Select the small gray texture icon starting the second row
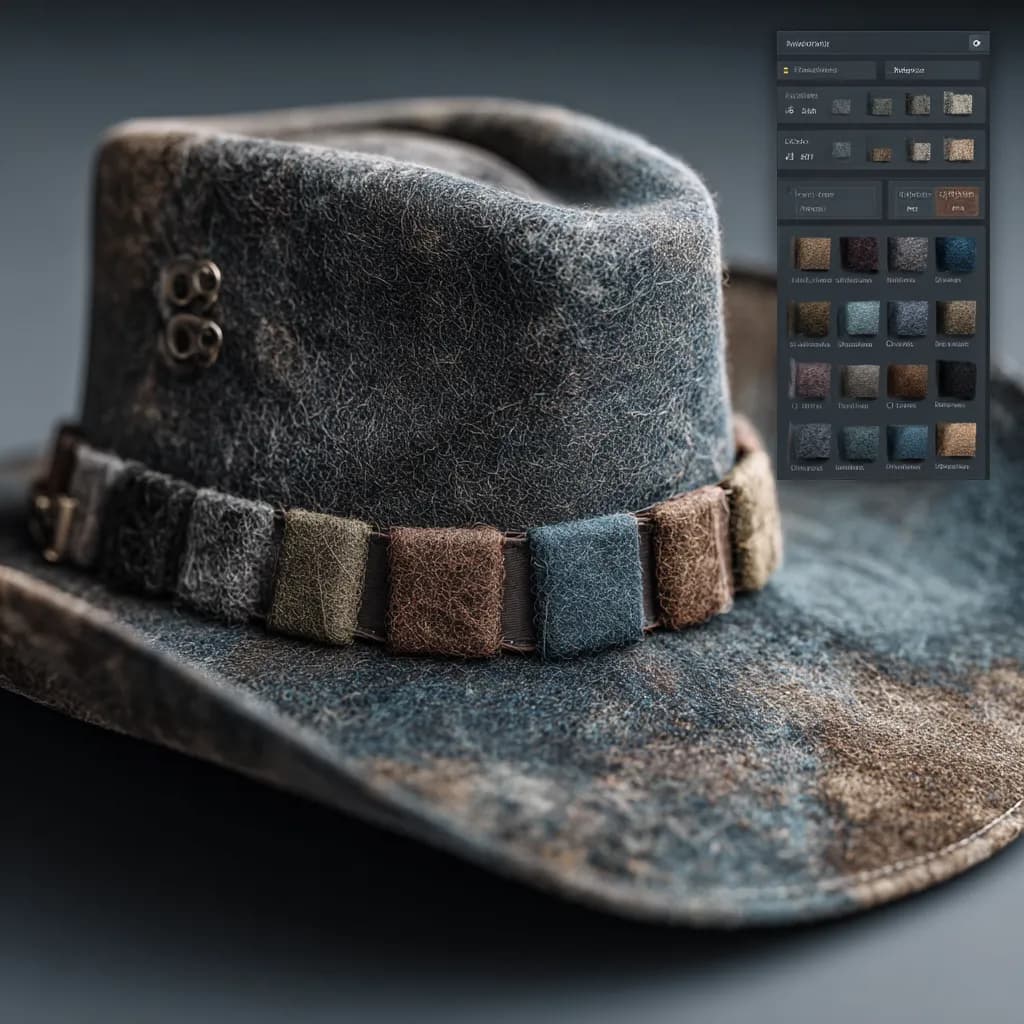Image resolution: width=1024 pixels, height=1024 pixels. [842, 149]
